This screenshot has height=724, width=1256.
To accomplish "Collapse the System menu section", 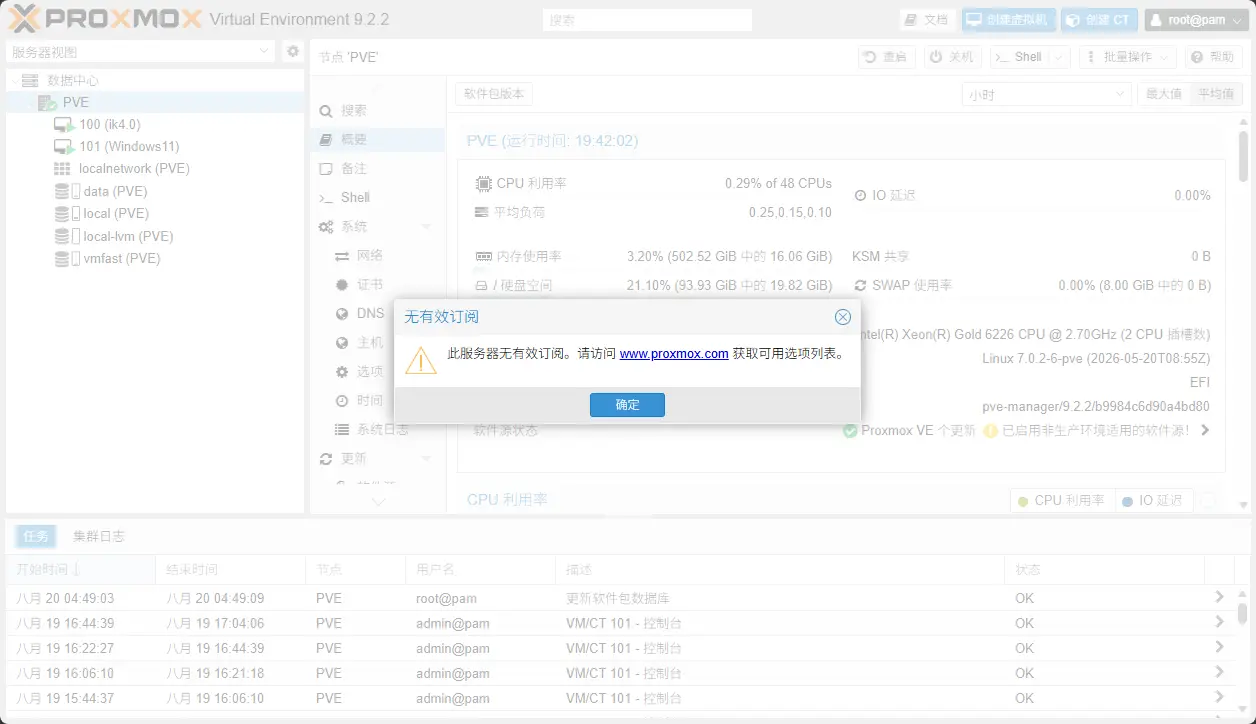I will 426,227.
